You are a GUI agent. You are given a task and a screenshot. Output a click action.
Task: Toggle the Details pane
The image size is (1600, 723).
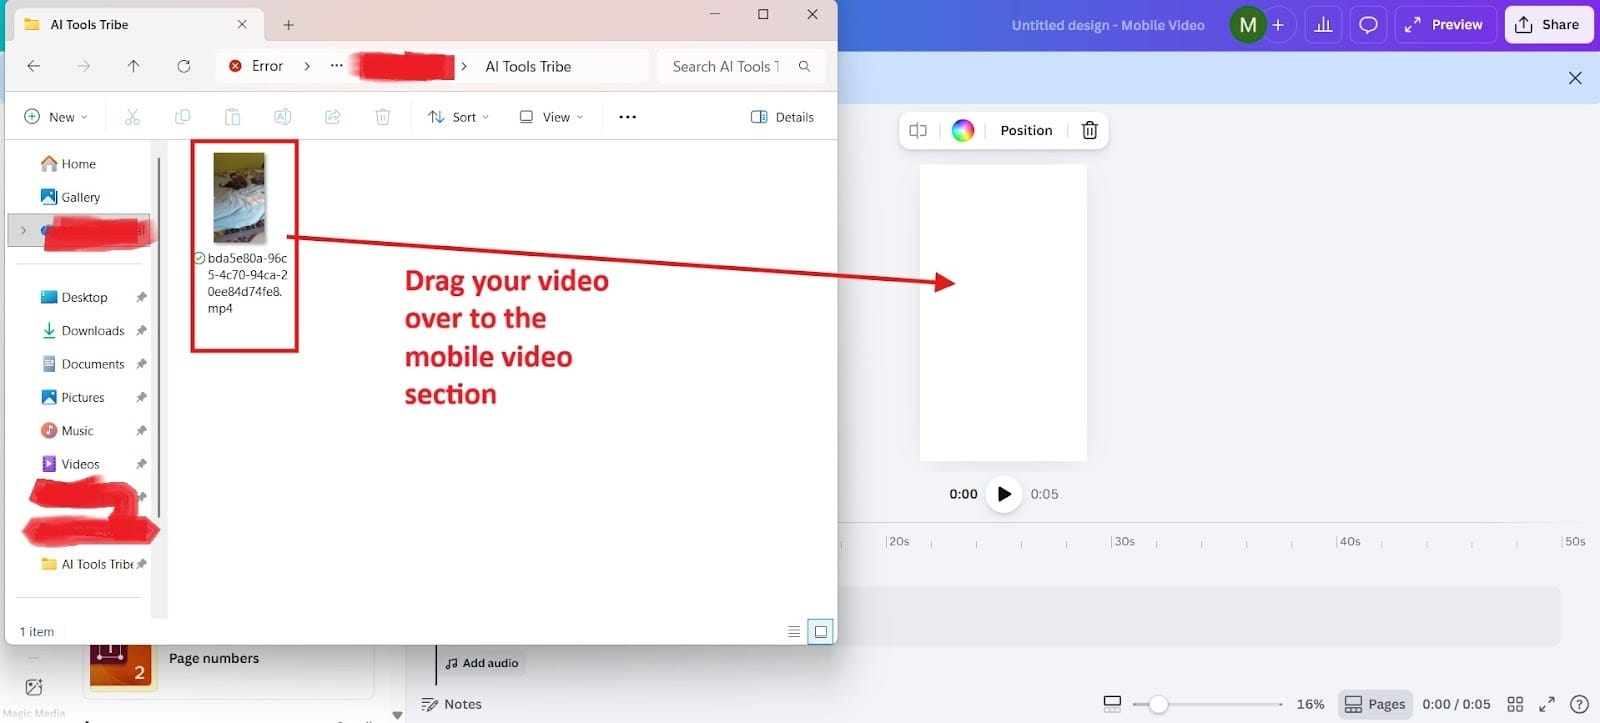coord(782,117)
